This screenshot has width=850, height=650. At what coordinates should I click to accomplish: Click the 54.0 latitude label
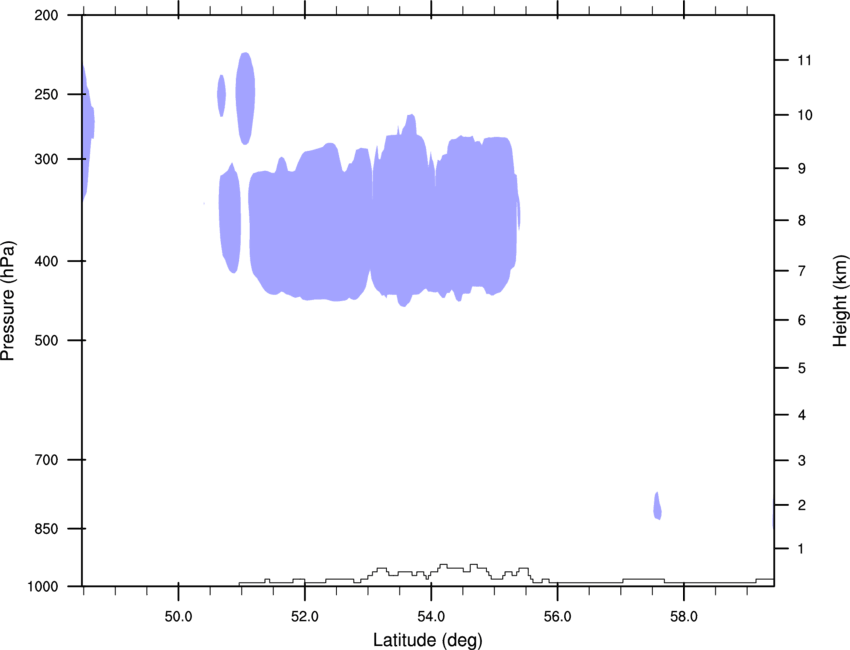point(432,617)
